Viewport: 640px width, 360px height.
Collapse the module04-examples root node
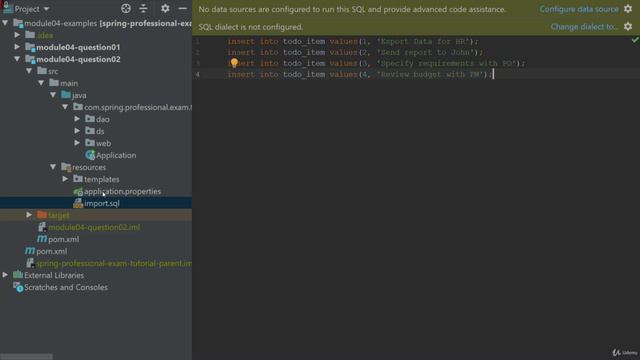(x=5, y=23)
